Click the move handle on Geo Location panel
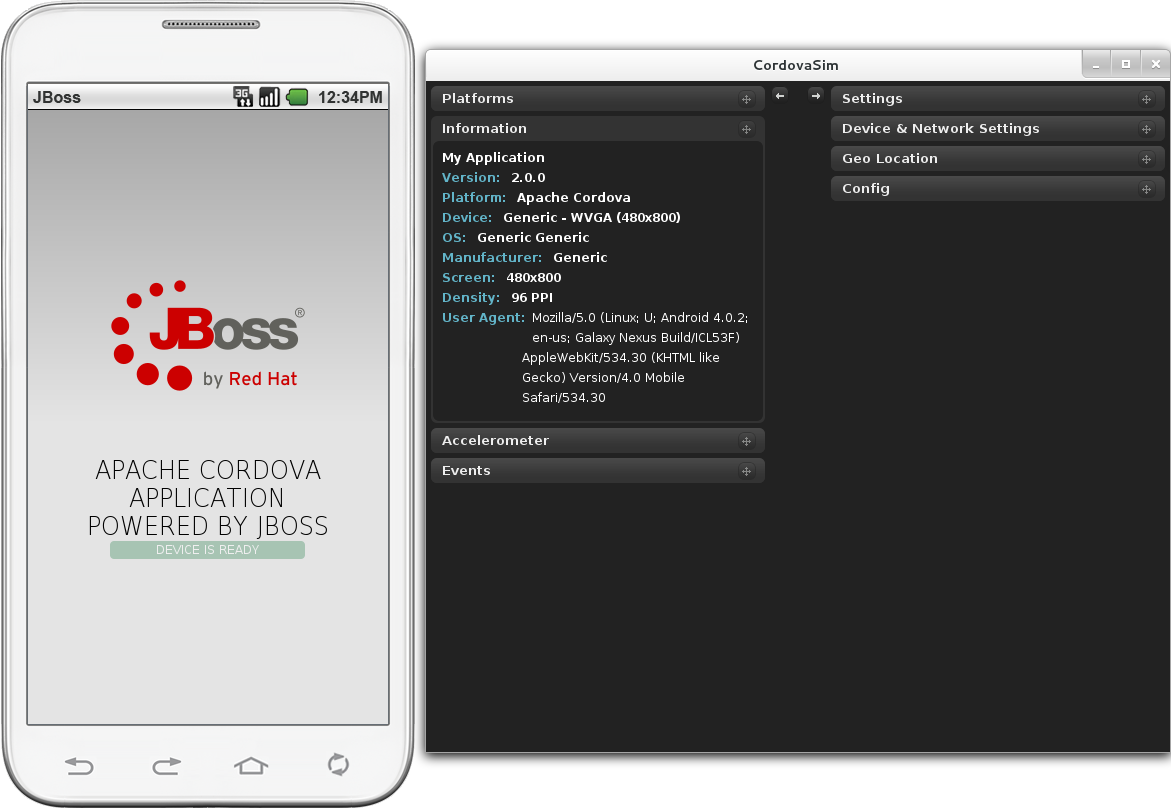Viewport: 1171px width, 808px height. coord(1146,159)
